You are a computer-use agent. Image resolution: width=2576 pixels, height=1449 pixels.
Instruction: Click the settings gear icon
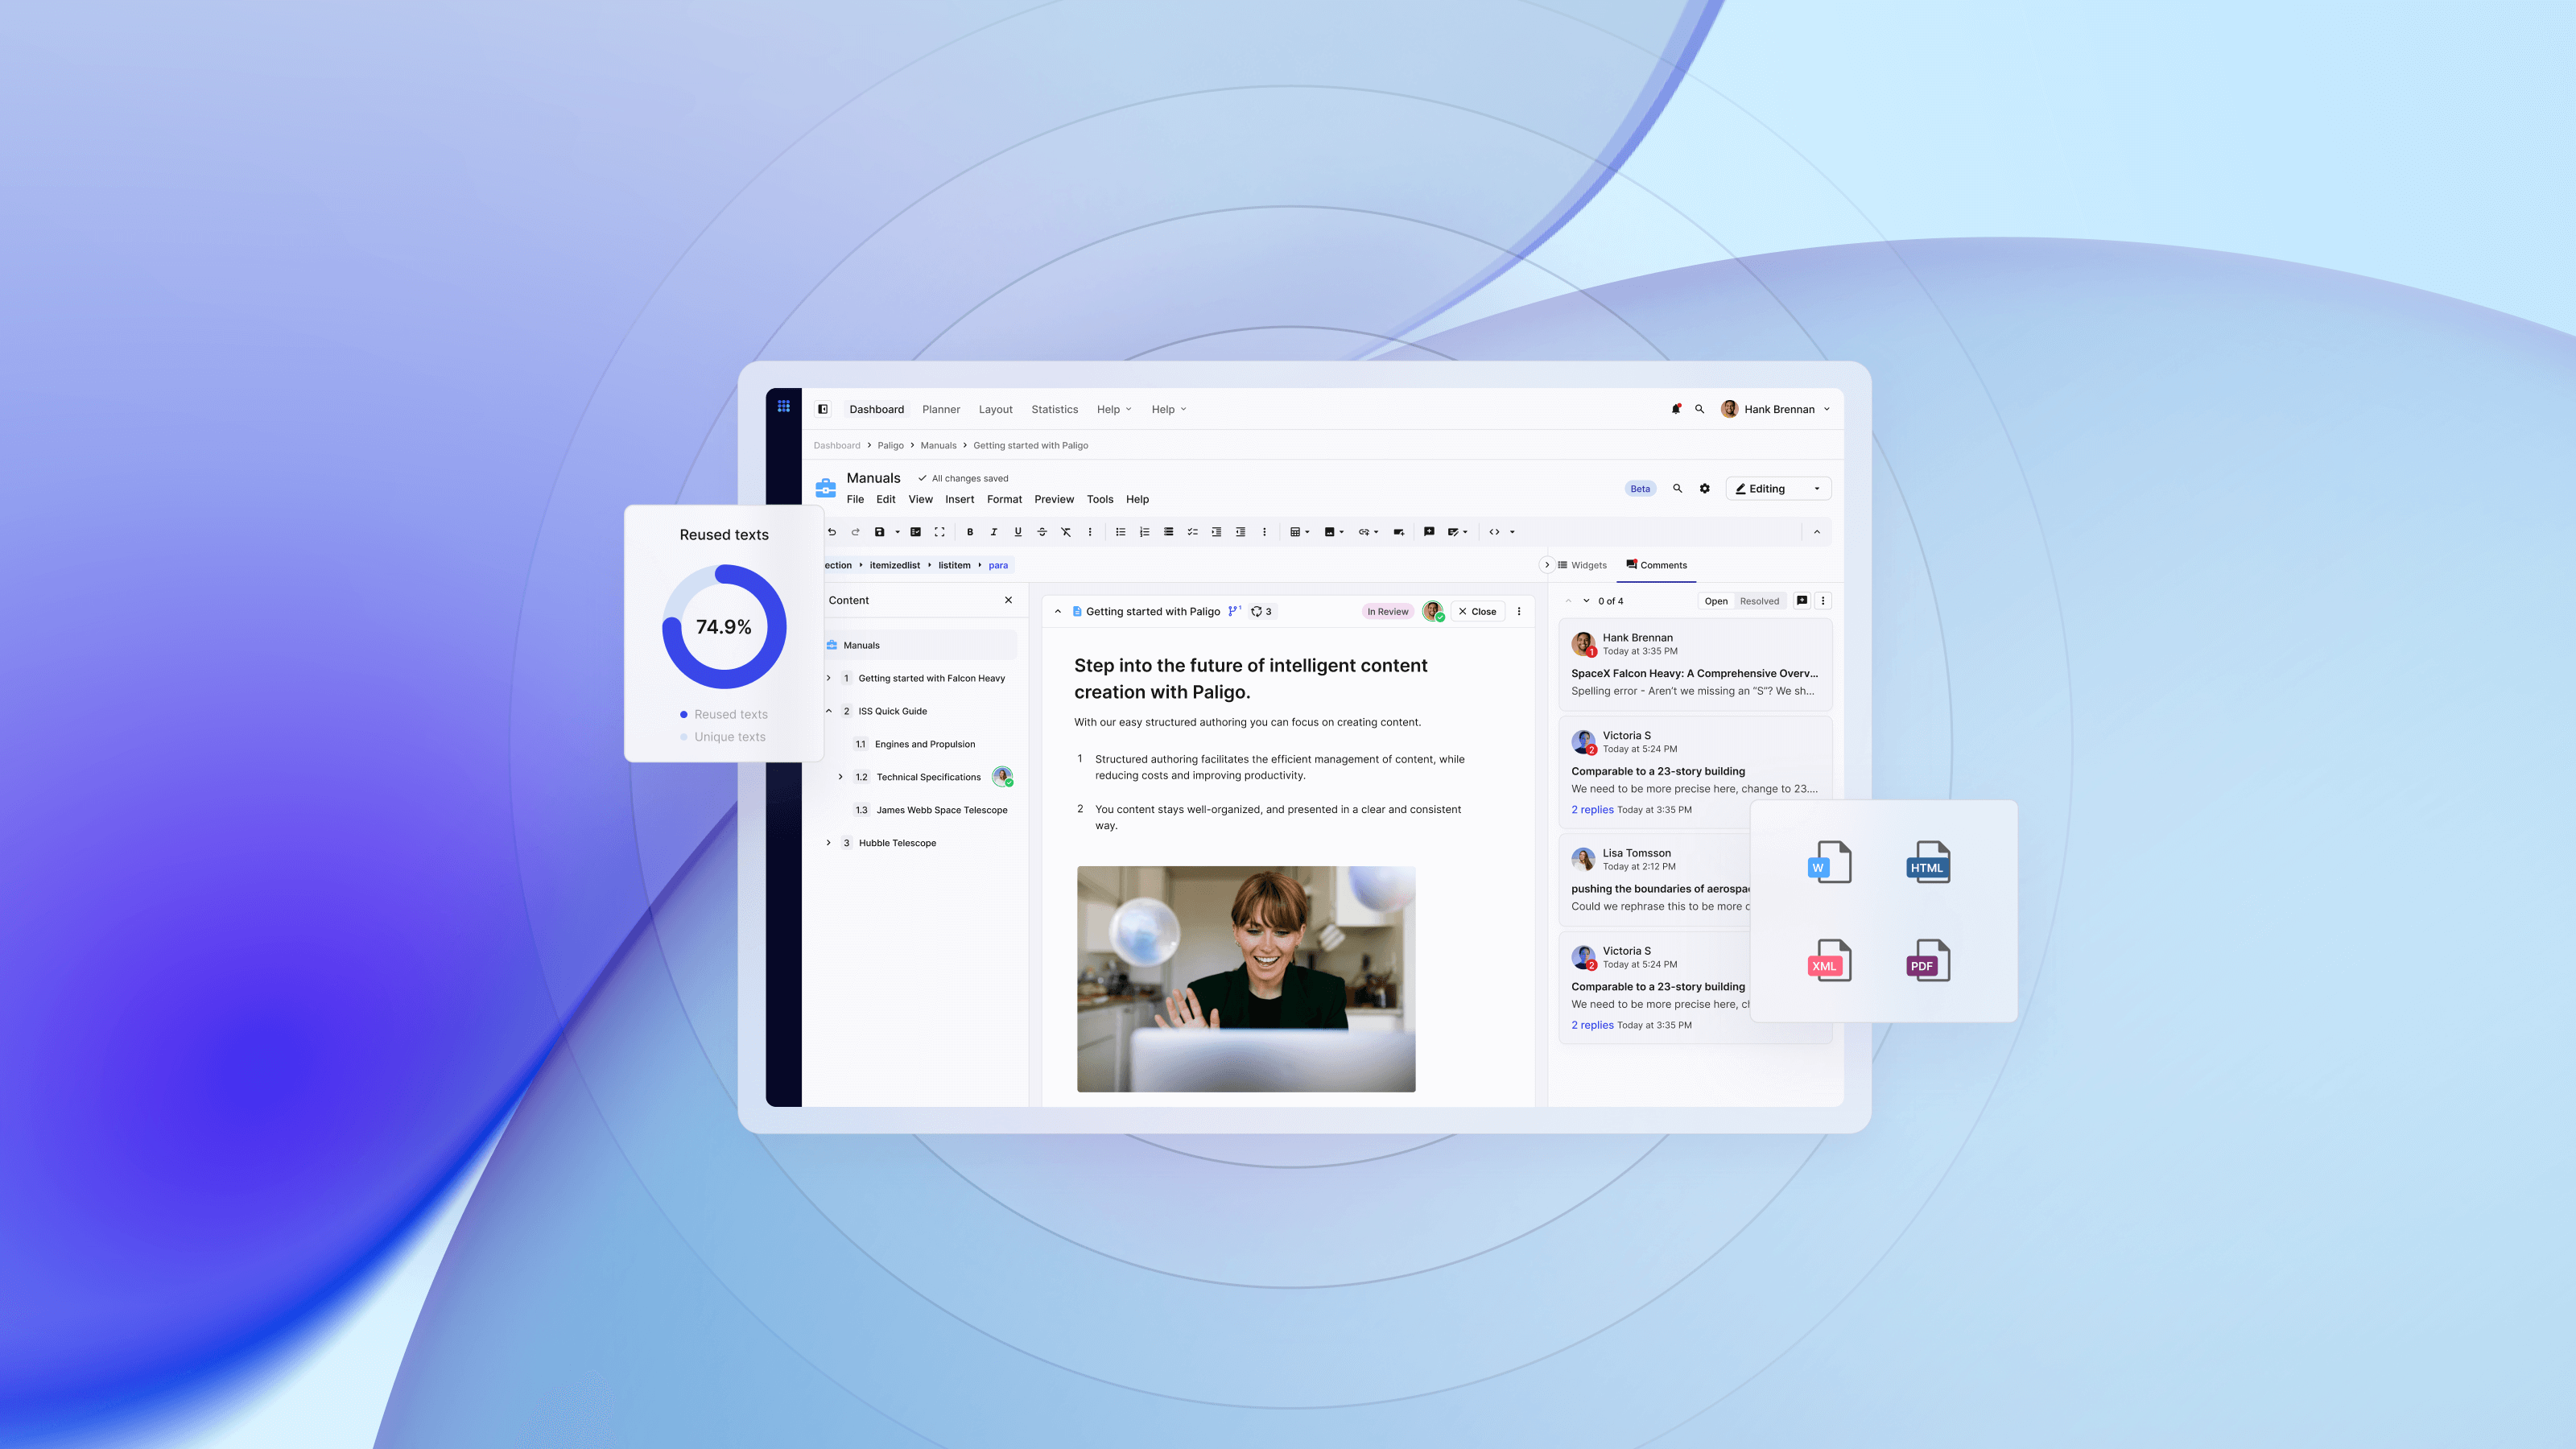pyautogui.click(x=1705, y=489)
